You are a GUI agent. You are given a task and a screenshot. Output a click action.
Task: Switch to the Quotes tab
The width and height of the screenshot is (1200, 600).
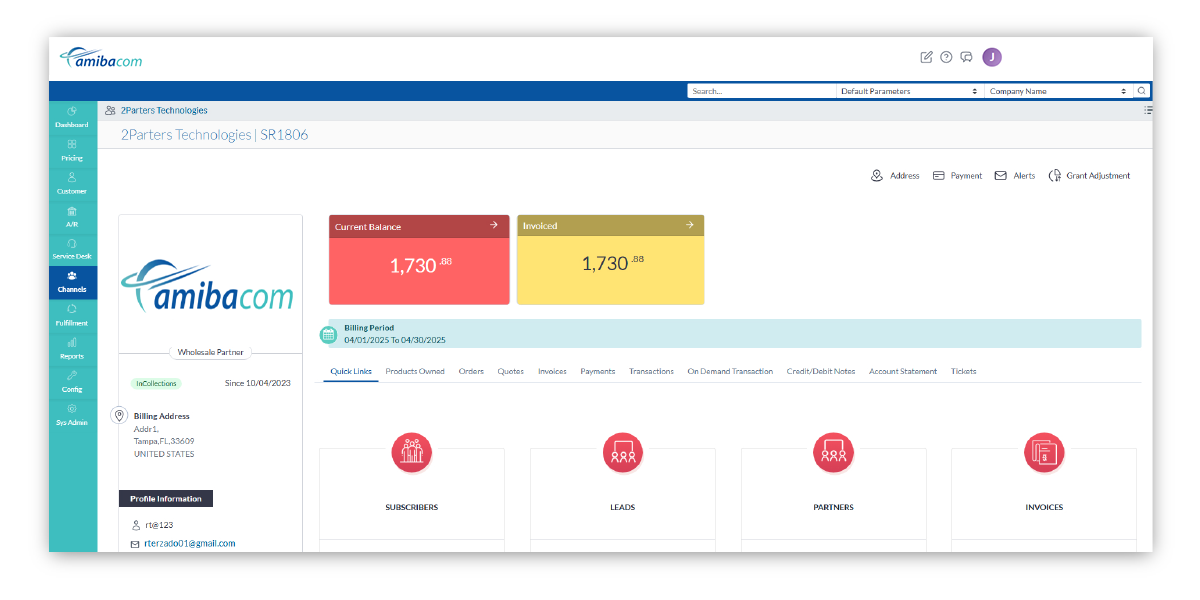(511, 372)
